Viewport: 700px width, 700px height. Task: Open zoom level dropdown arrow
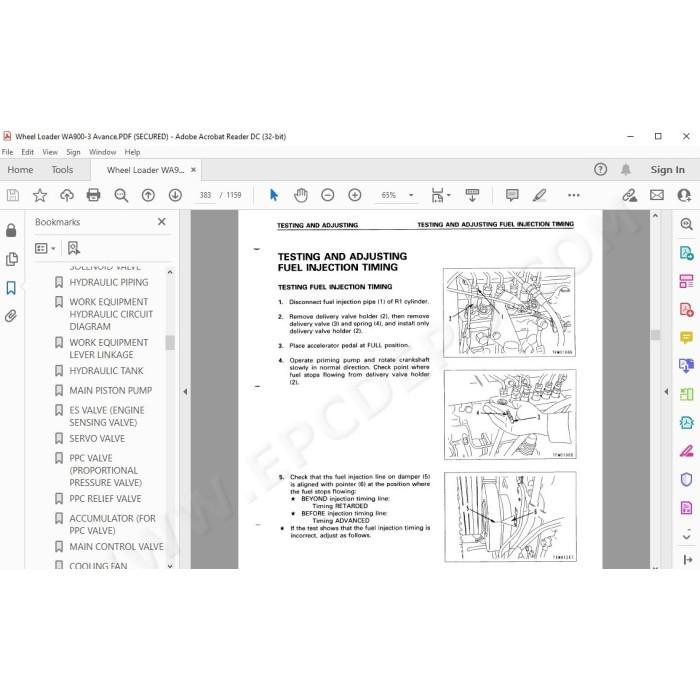click(x=411, y=195)
